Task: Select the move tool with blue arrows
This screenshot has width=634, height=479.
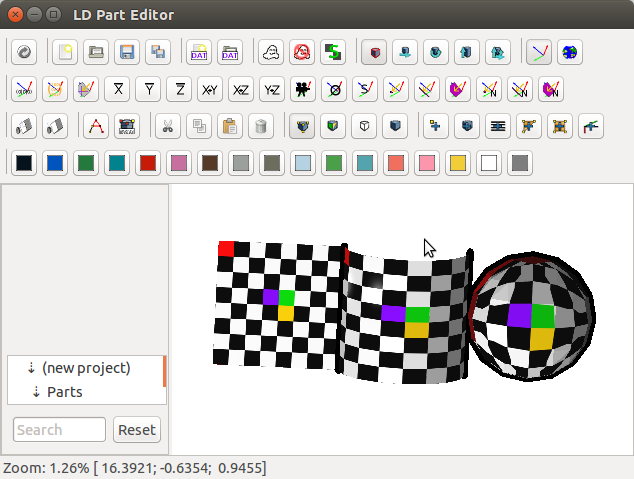Action: pos(405,52)
